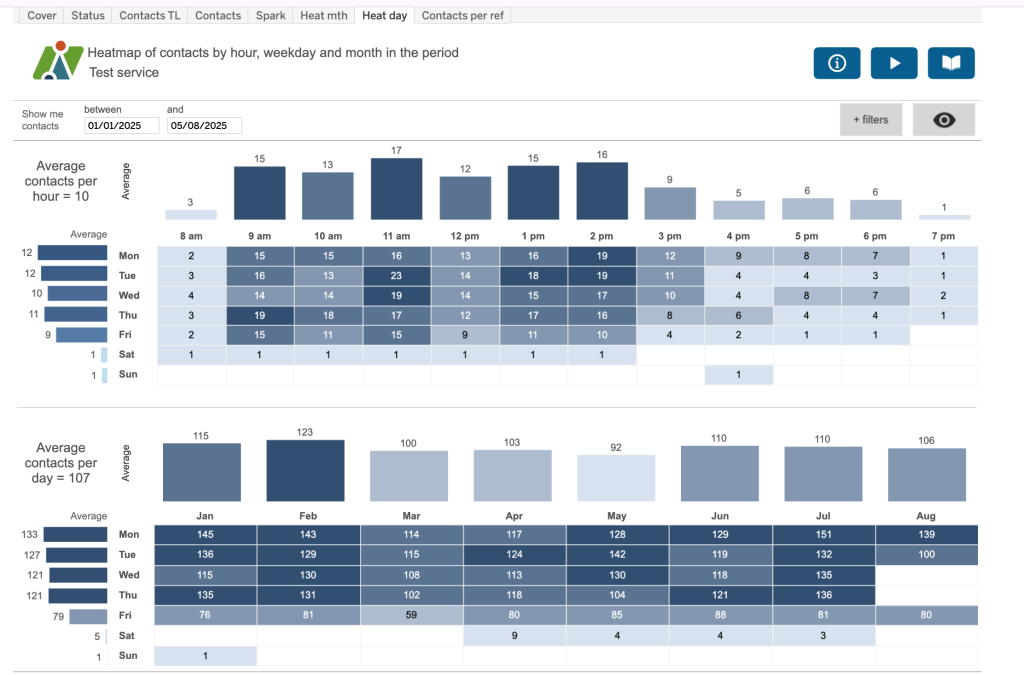Open the Status tab
The image size is (1024, 675).
click(x=88, y=16)
